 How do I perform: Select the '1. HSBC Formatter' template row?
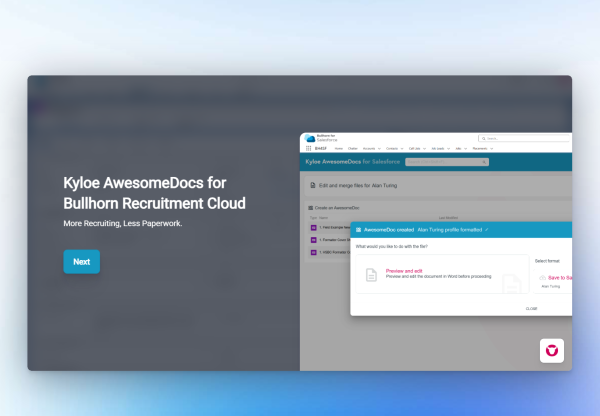point(330,252)
